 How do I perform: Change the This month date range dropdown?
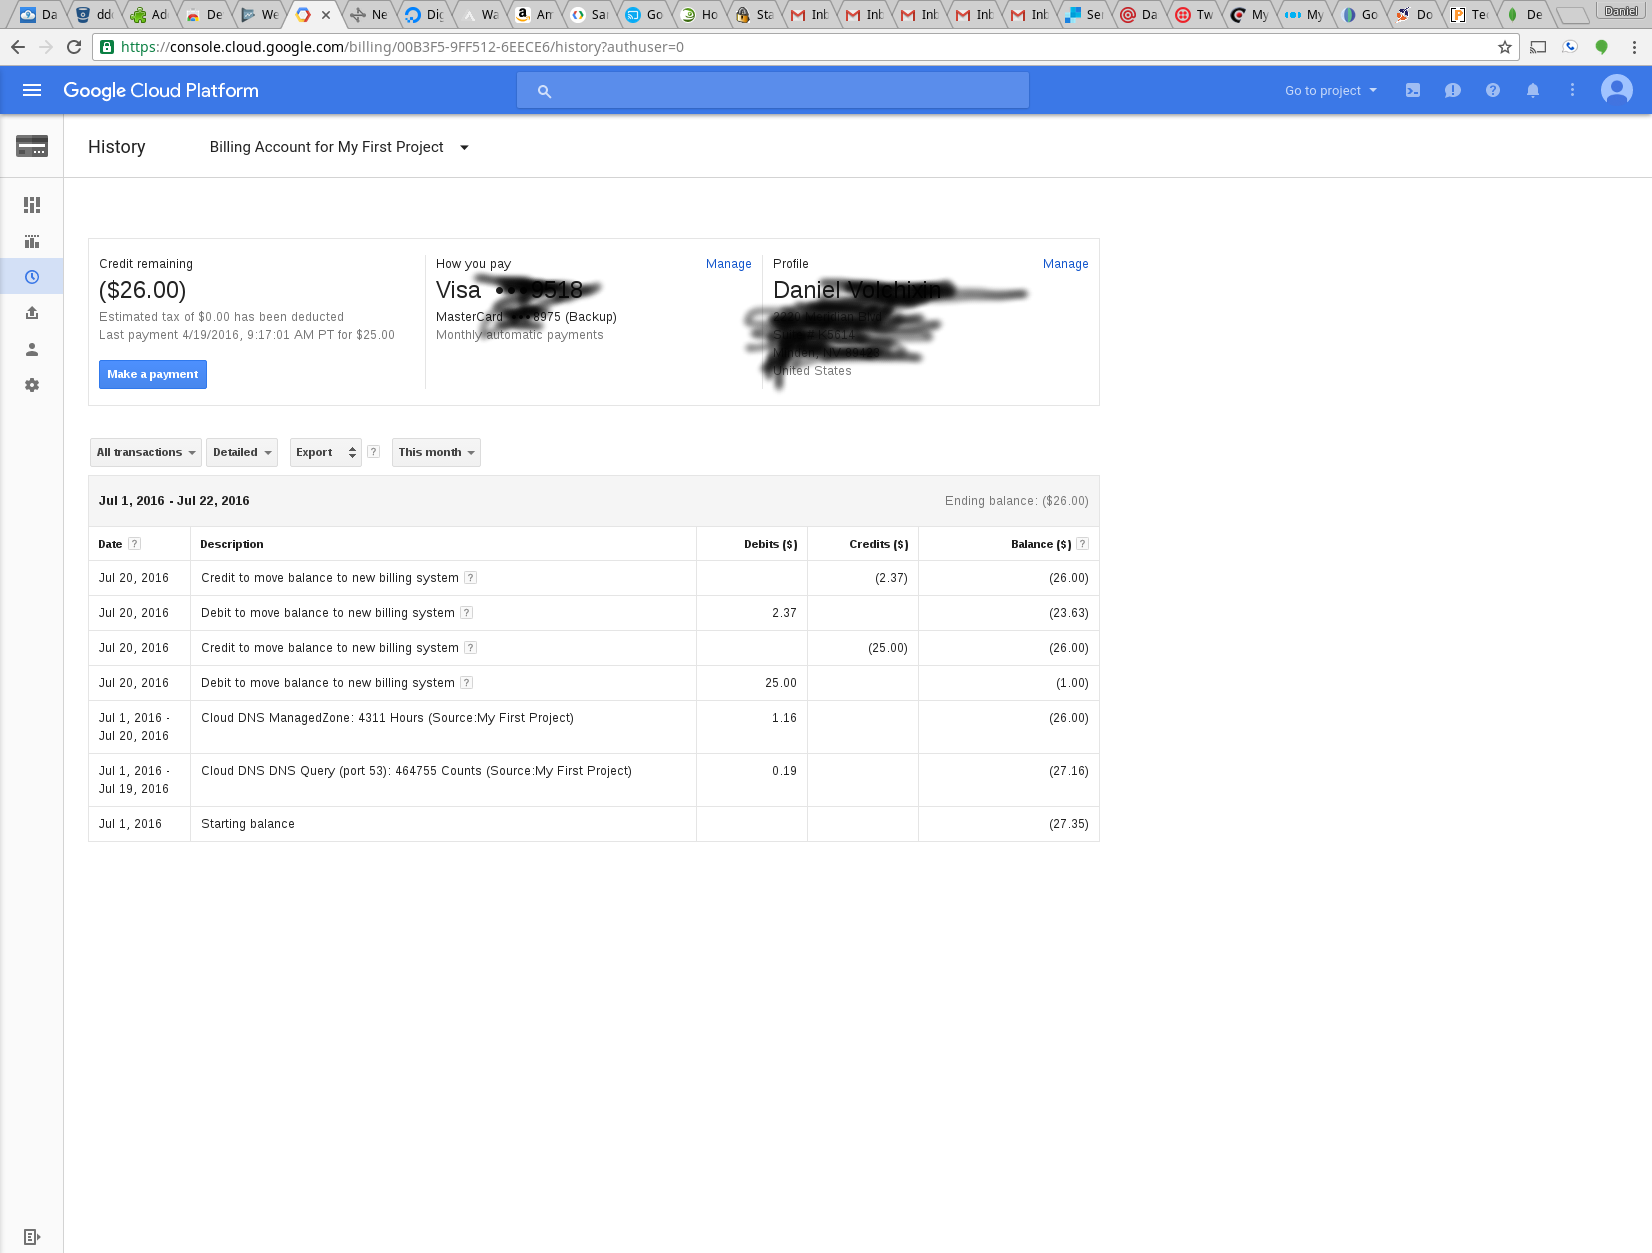(x=436, y=452)
